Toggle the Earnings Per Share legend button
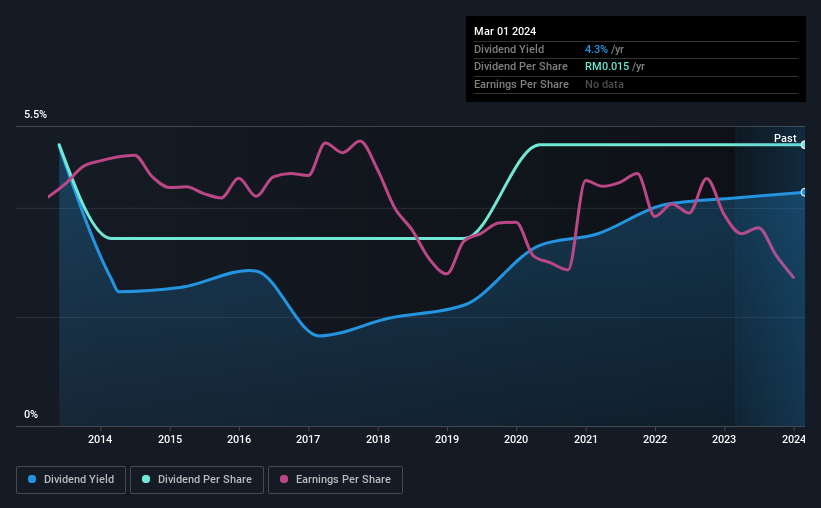Viewport: 821px width, 508px height. (x=336, y=479)
